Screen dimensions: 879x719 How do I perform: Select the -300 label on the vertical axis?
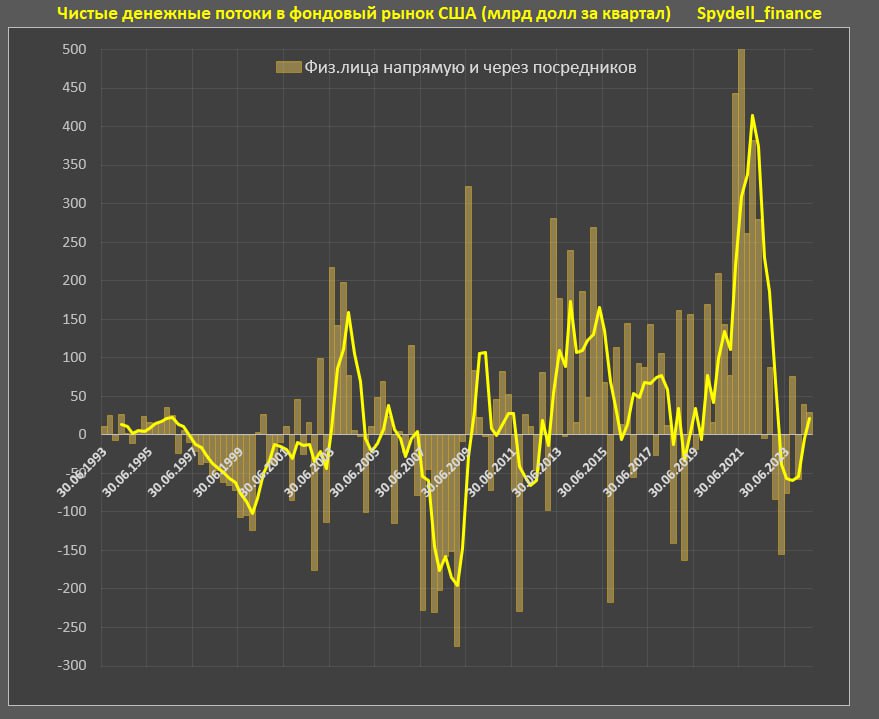tap(72, 666)
